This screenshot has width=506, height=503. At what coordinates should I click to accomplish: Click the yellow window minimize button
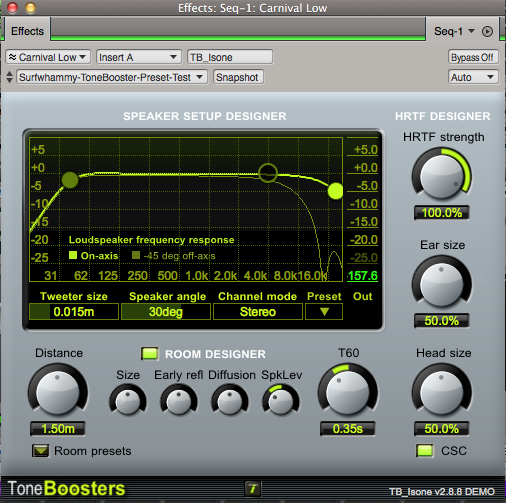click(x=30, y=8)
